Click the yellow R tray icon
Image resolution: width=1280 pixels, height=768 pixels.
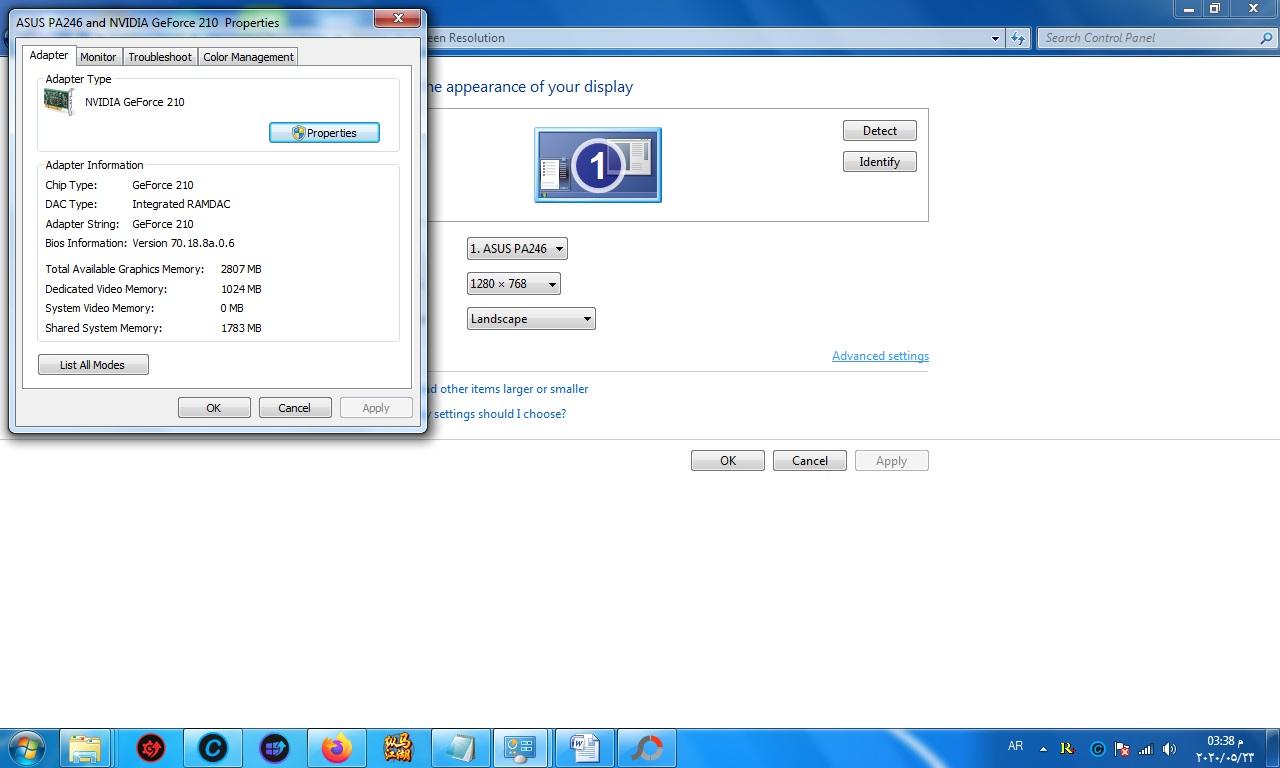(1067, 748)
